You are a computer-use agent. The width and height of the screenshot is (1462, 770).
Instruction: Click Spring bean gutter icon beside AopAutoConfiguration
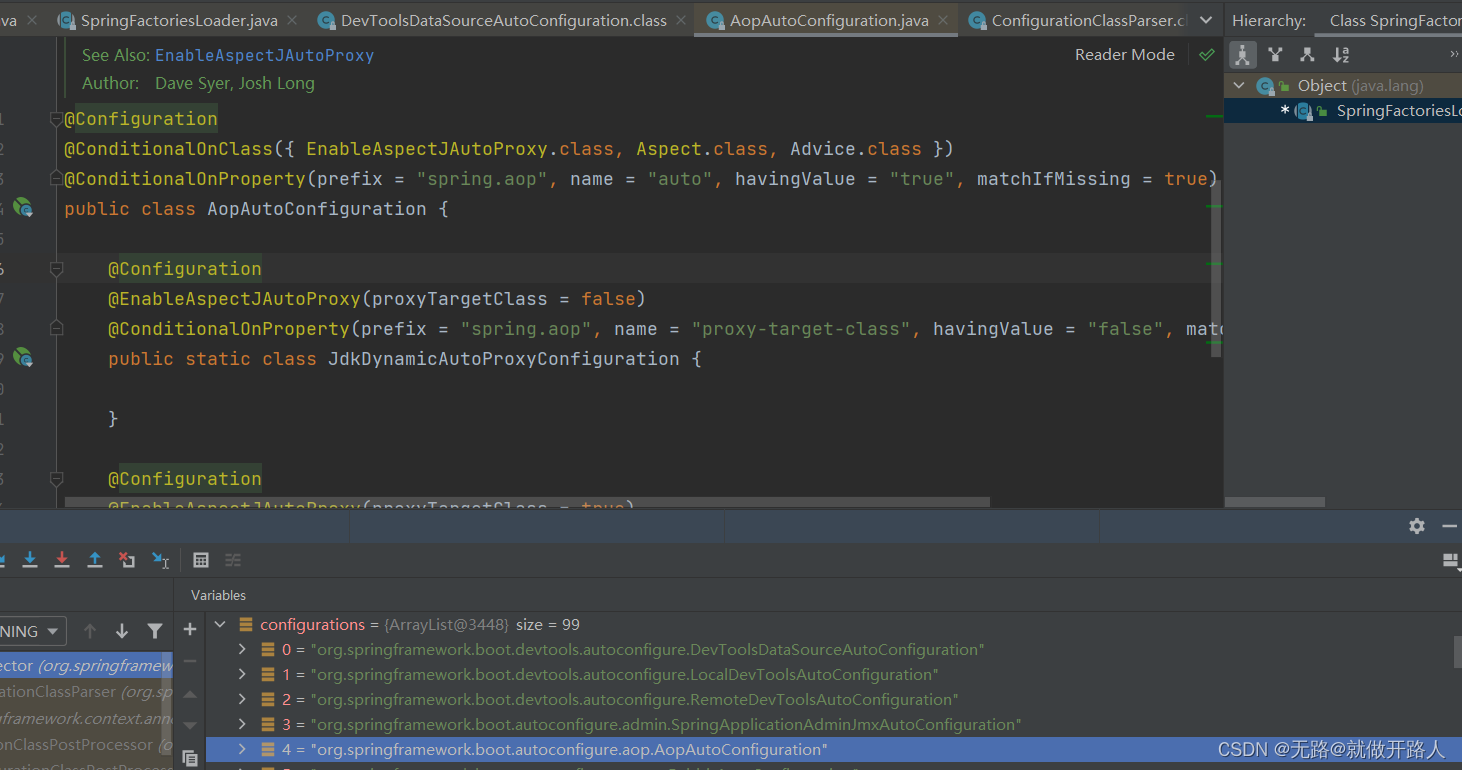(23, 208)
